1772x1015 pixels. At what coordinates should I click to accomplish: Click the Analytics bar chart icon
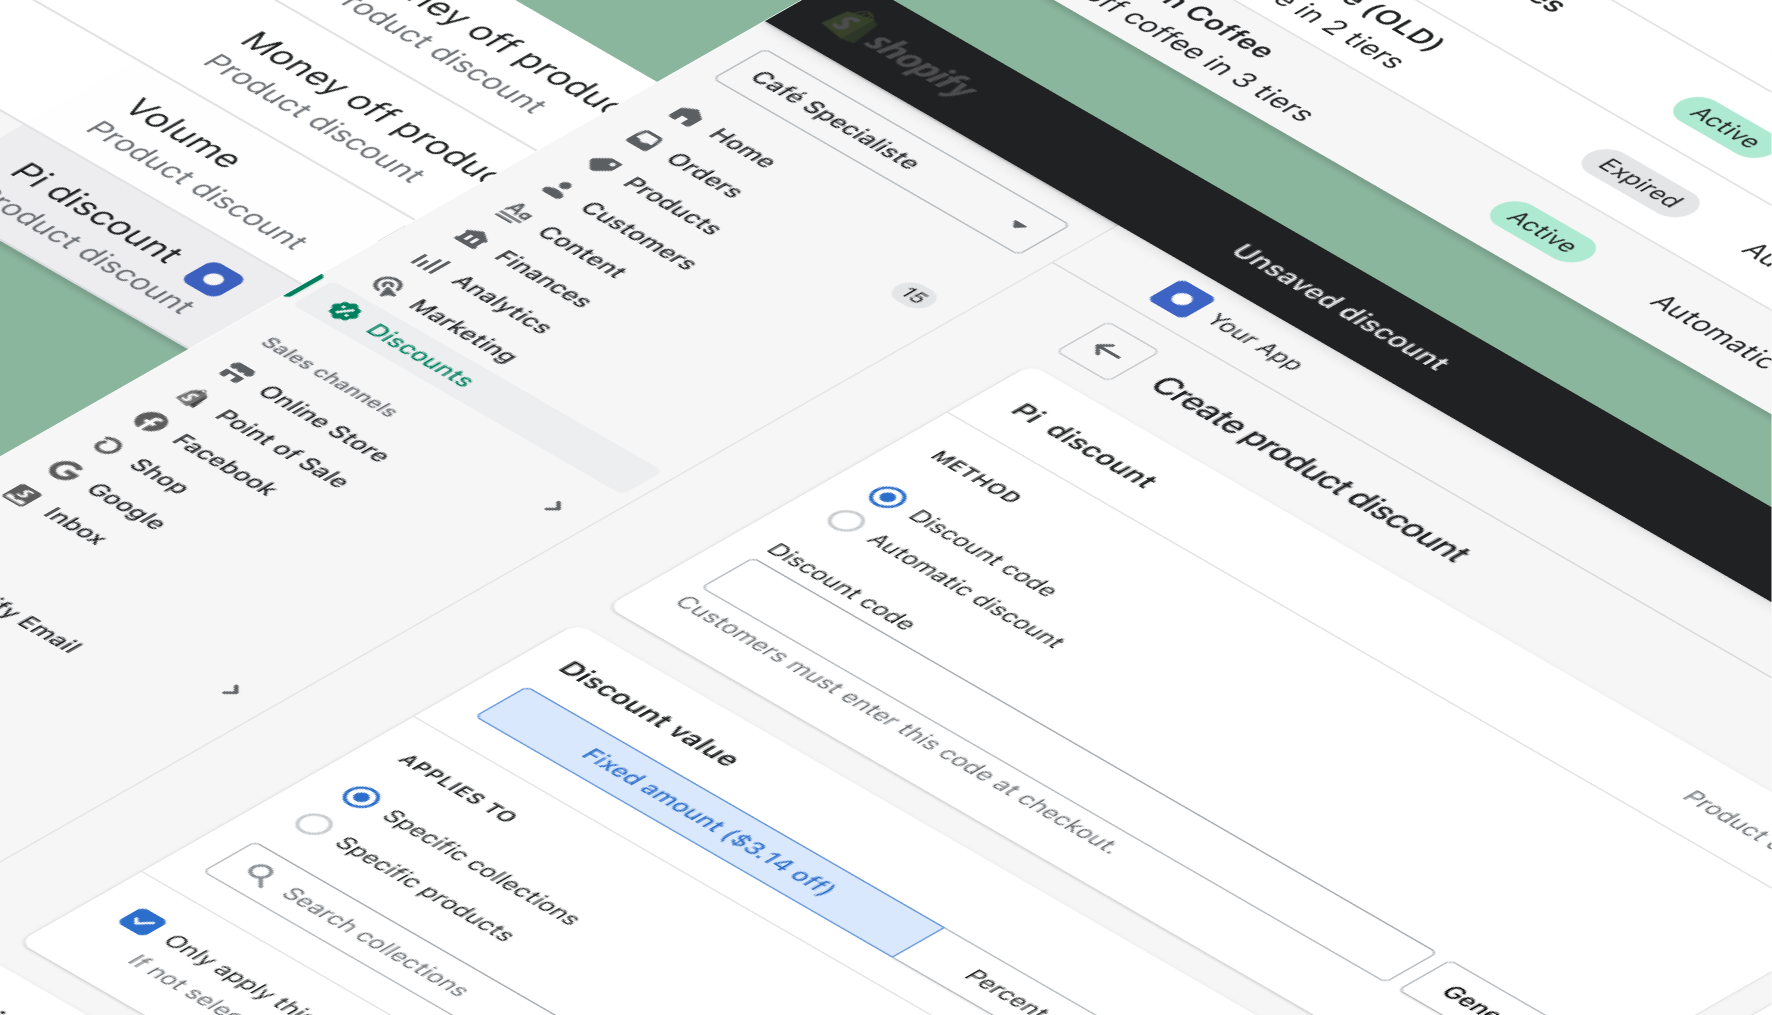(430, 263)
